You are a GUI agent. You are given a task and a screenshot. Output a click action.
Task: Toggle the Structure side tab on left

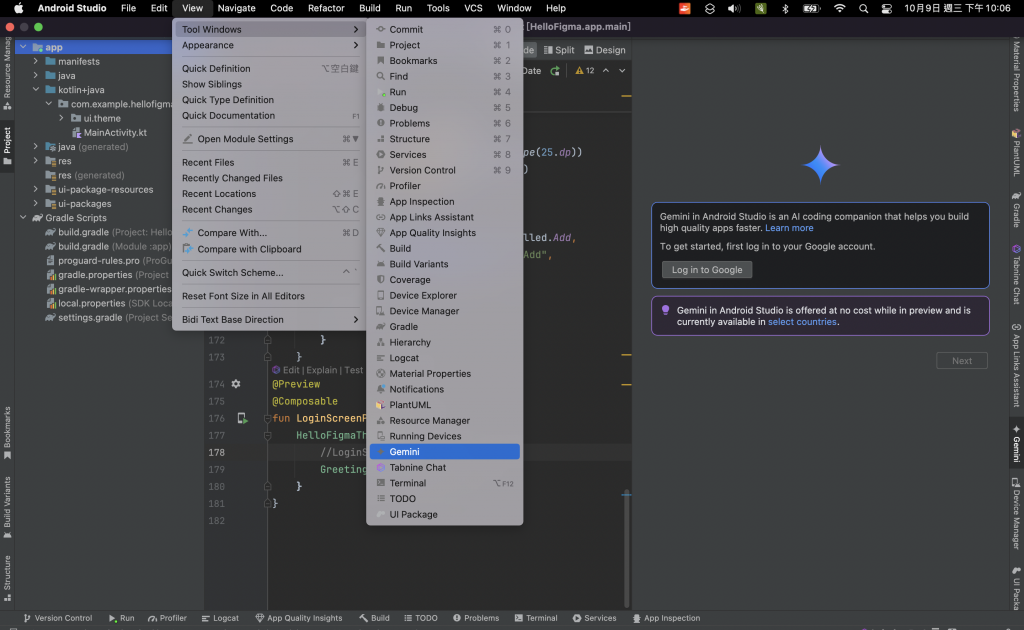coord(7,578)
